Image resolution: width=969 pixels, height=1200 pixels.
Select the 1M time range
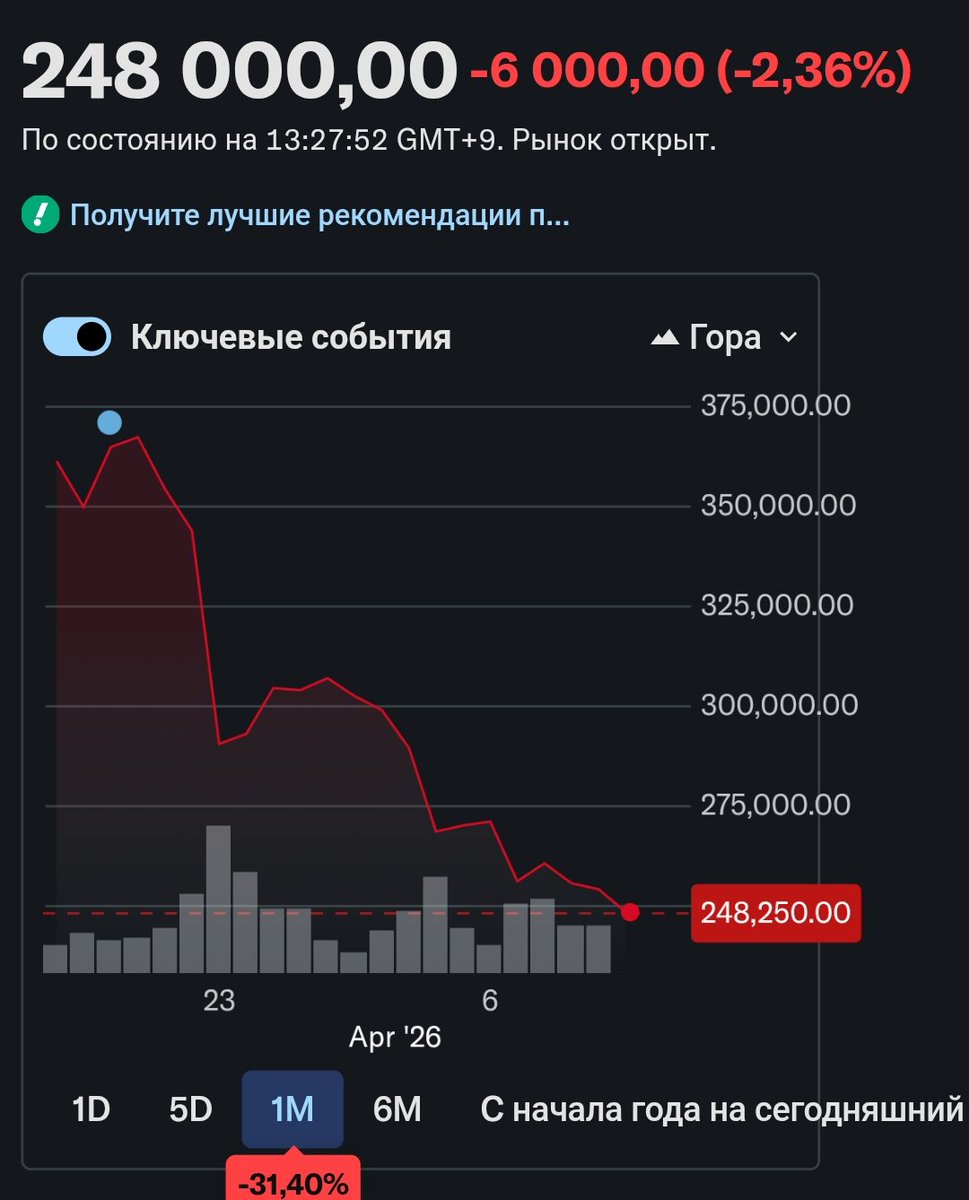293,1109
